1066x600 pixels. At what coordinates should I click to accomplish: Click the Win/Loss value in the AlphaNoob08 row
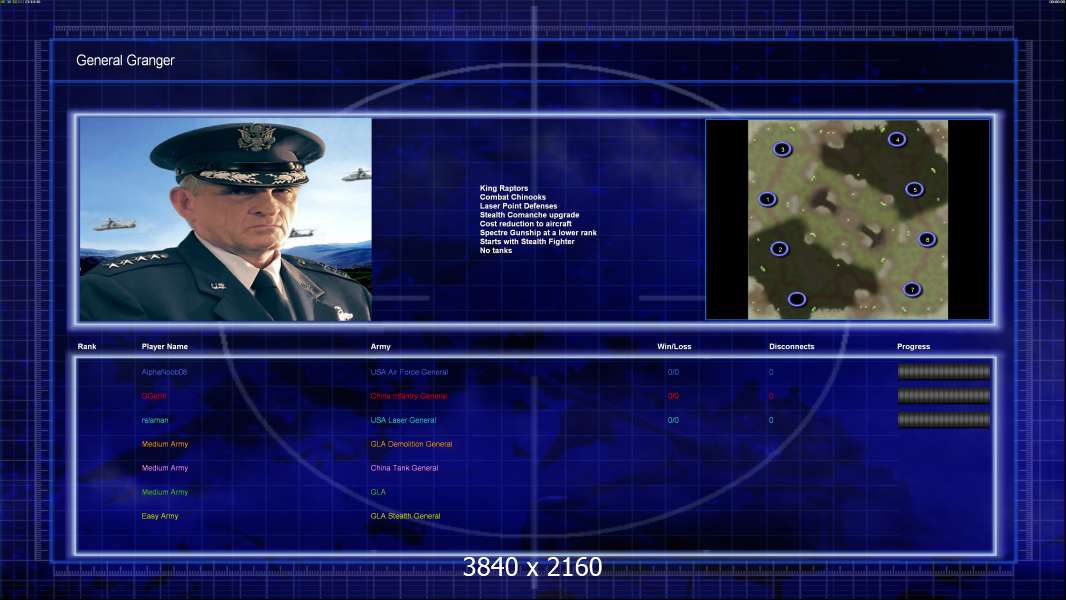click(673, 372)
